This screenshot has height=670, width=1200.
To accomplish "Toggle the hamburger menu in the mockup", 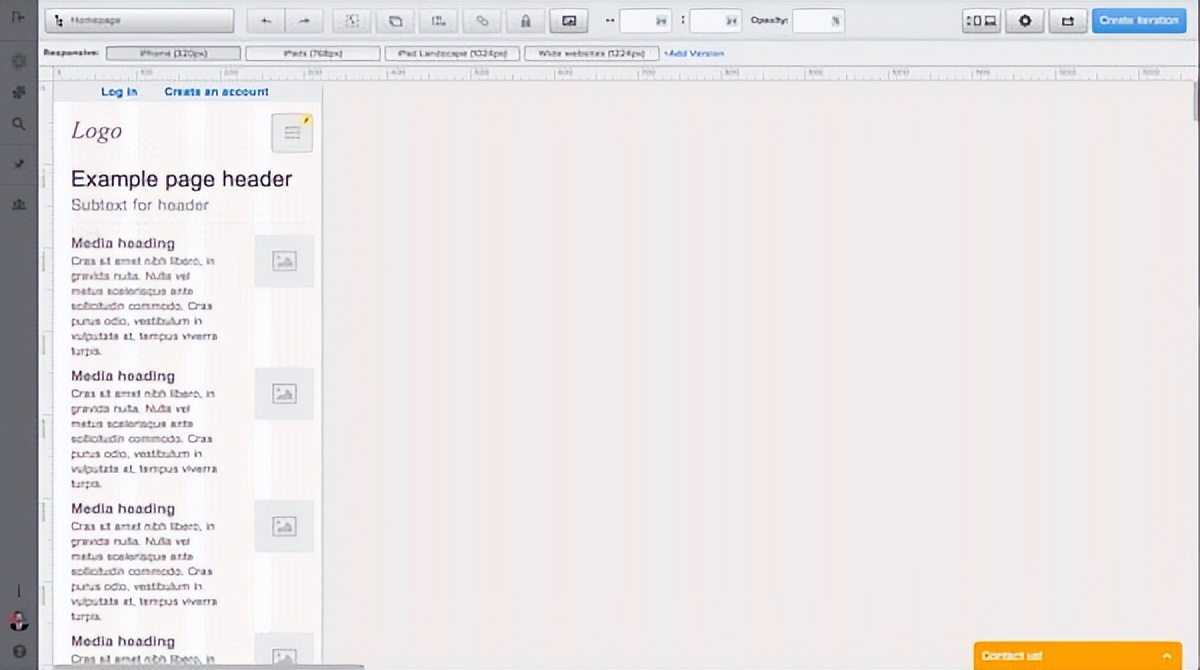I will 292,132.
